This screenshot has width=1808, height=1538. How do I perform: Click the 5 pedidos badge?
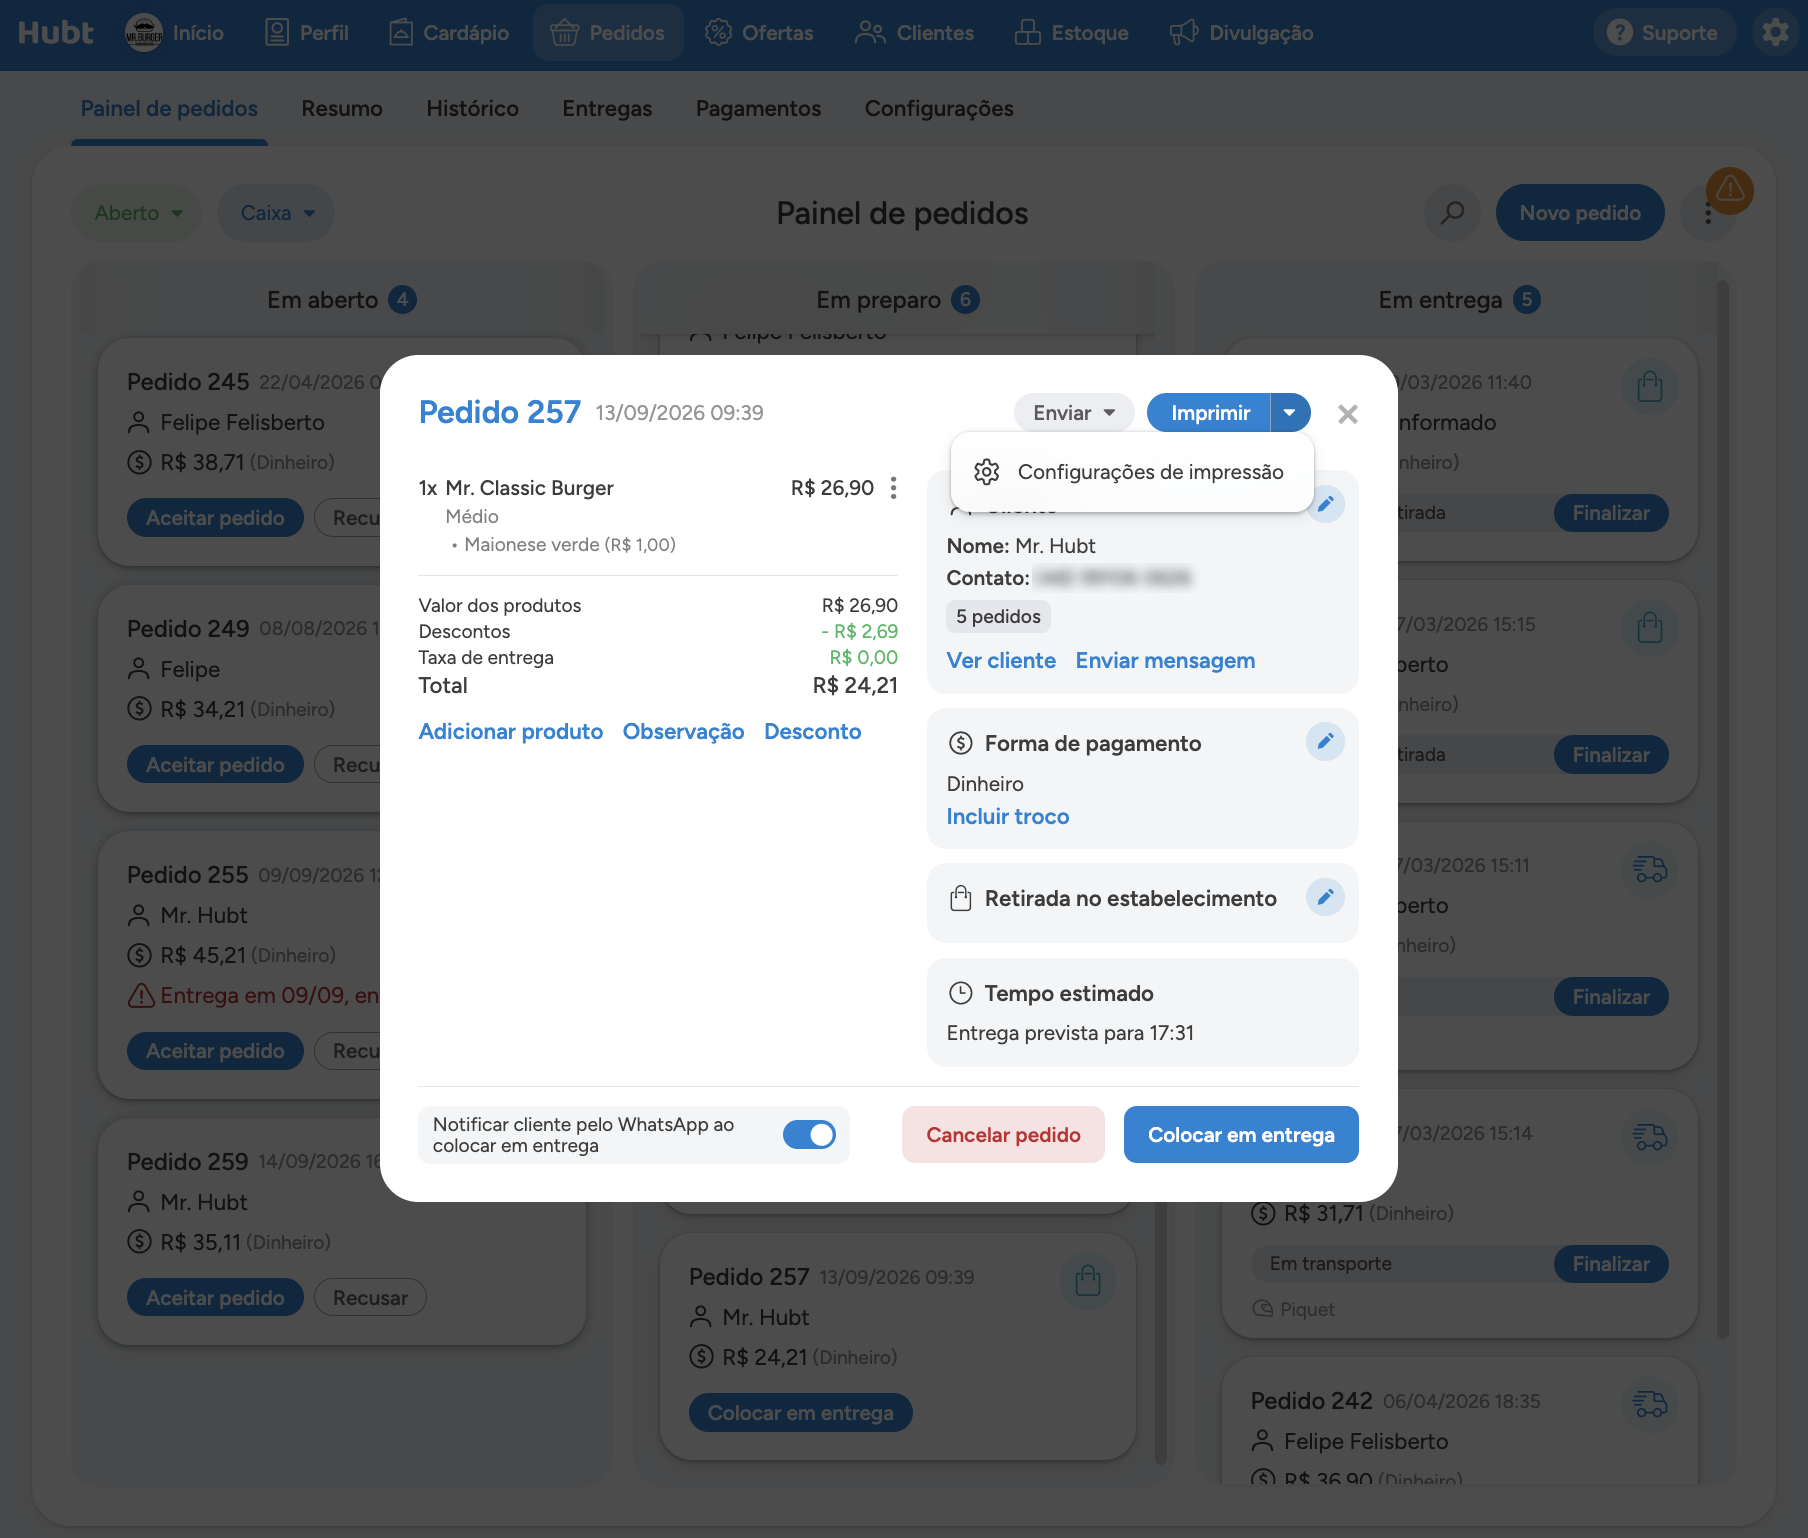tap(998, 617)
